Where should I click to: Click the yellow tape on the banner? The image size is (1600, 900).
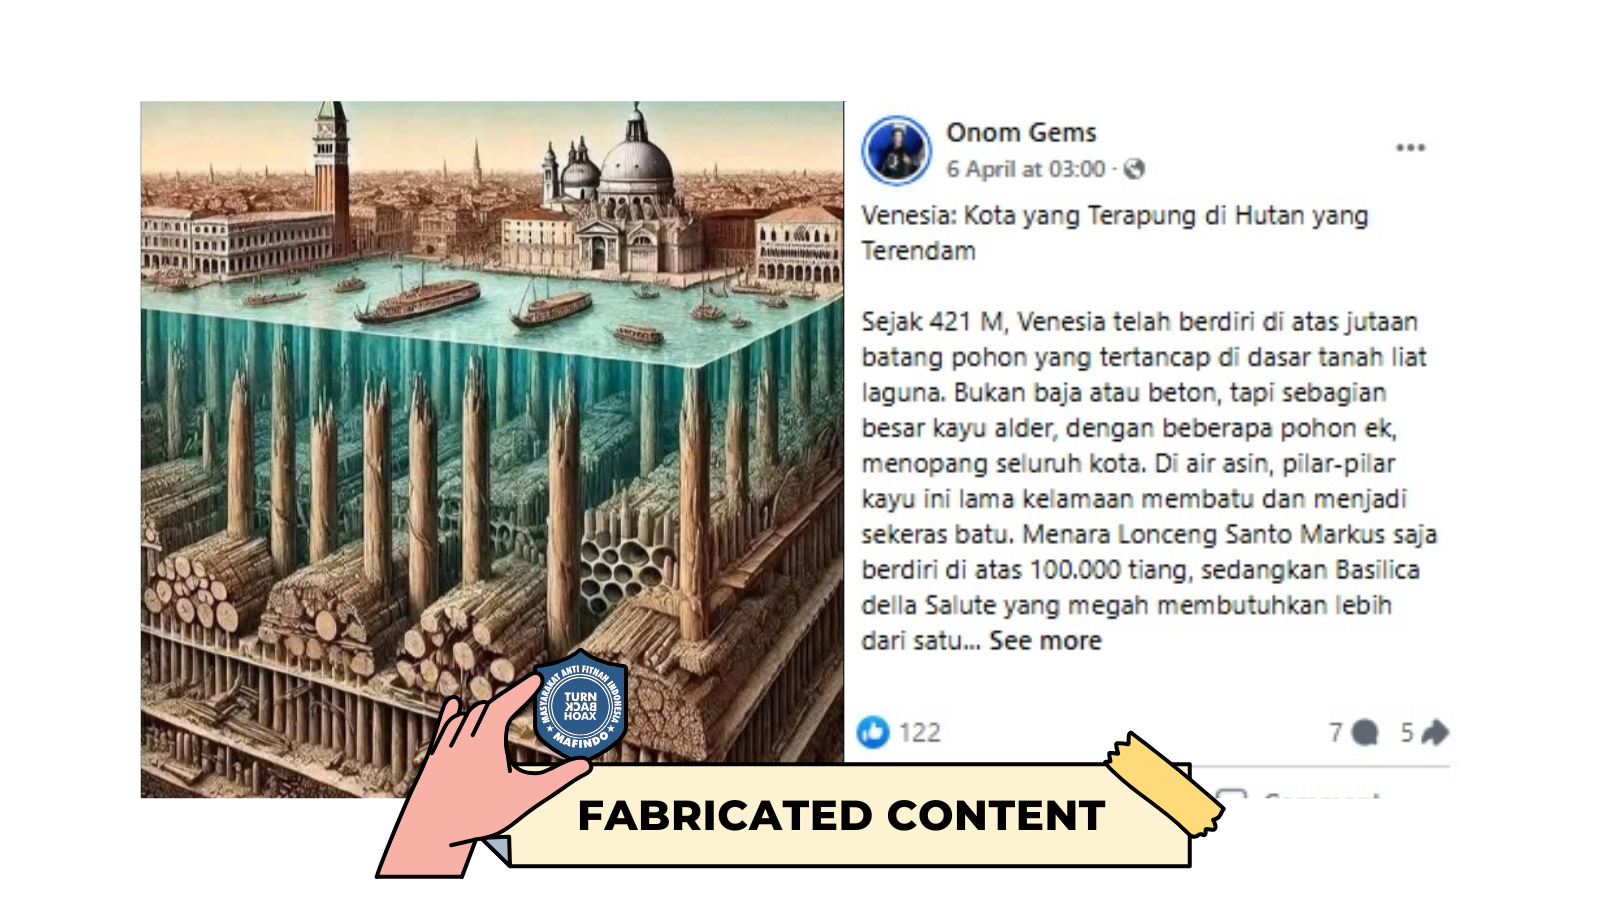[1165, 783]
